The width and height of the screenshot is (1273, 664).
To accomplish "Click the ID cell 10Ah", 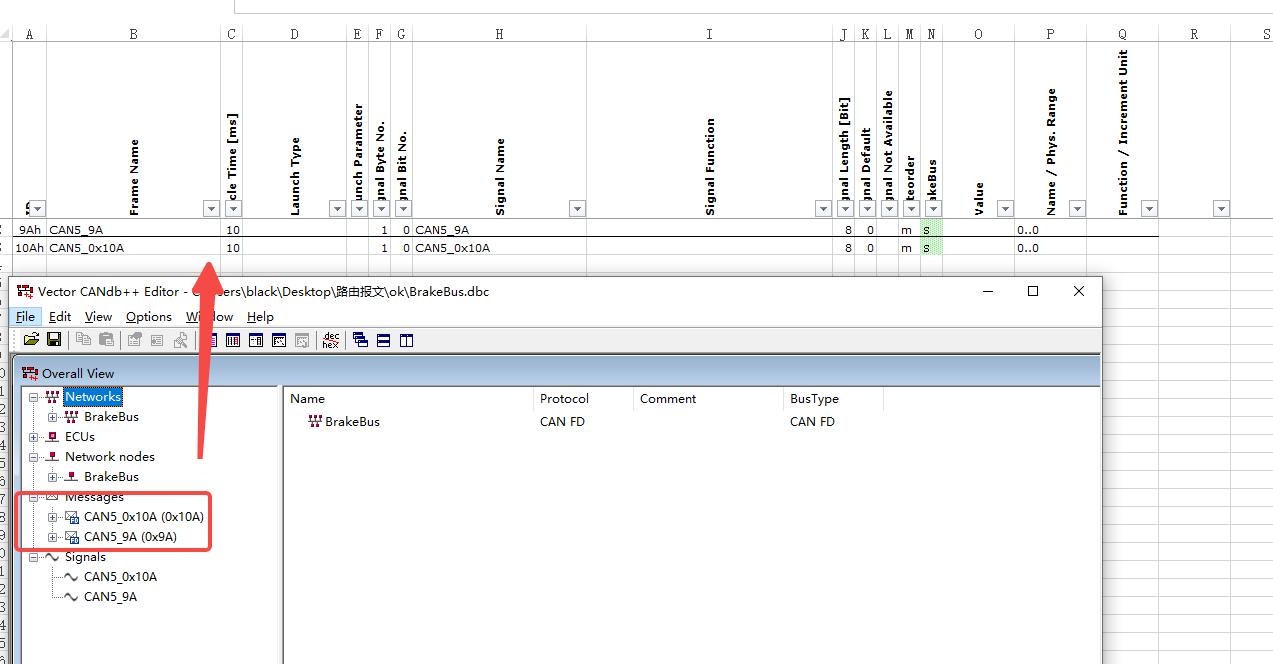I will tap(30, 247).
